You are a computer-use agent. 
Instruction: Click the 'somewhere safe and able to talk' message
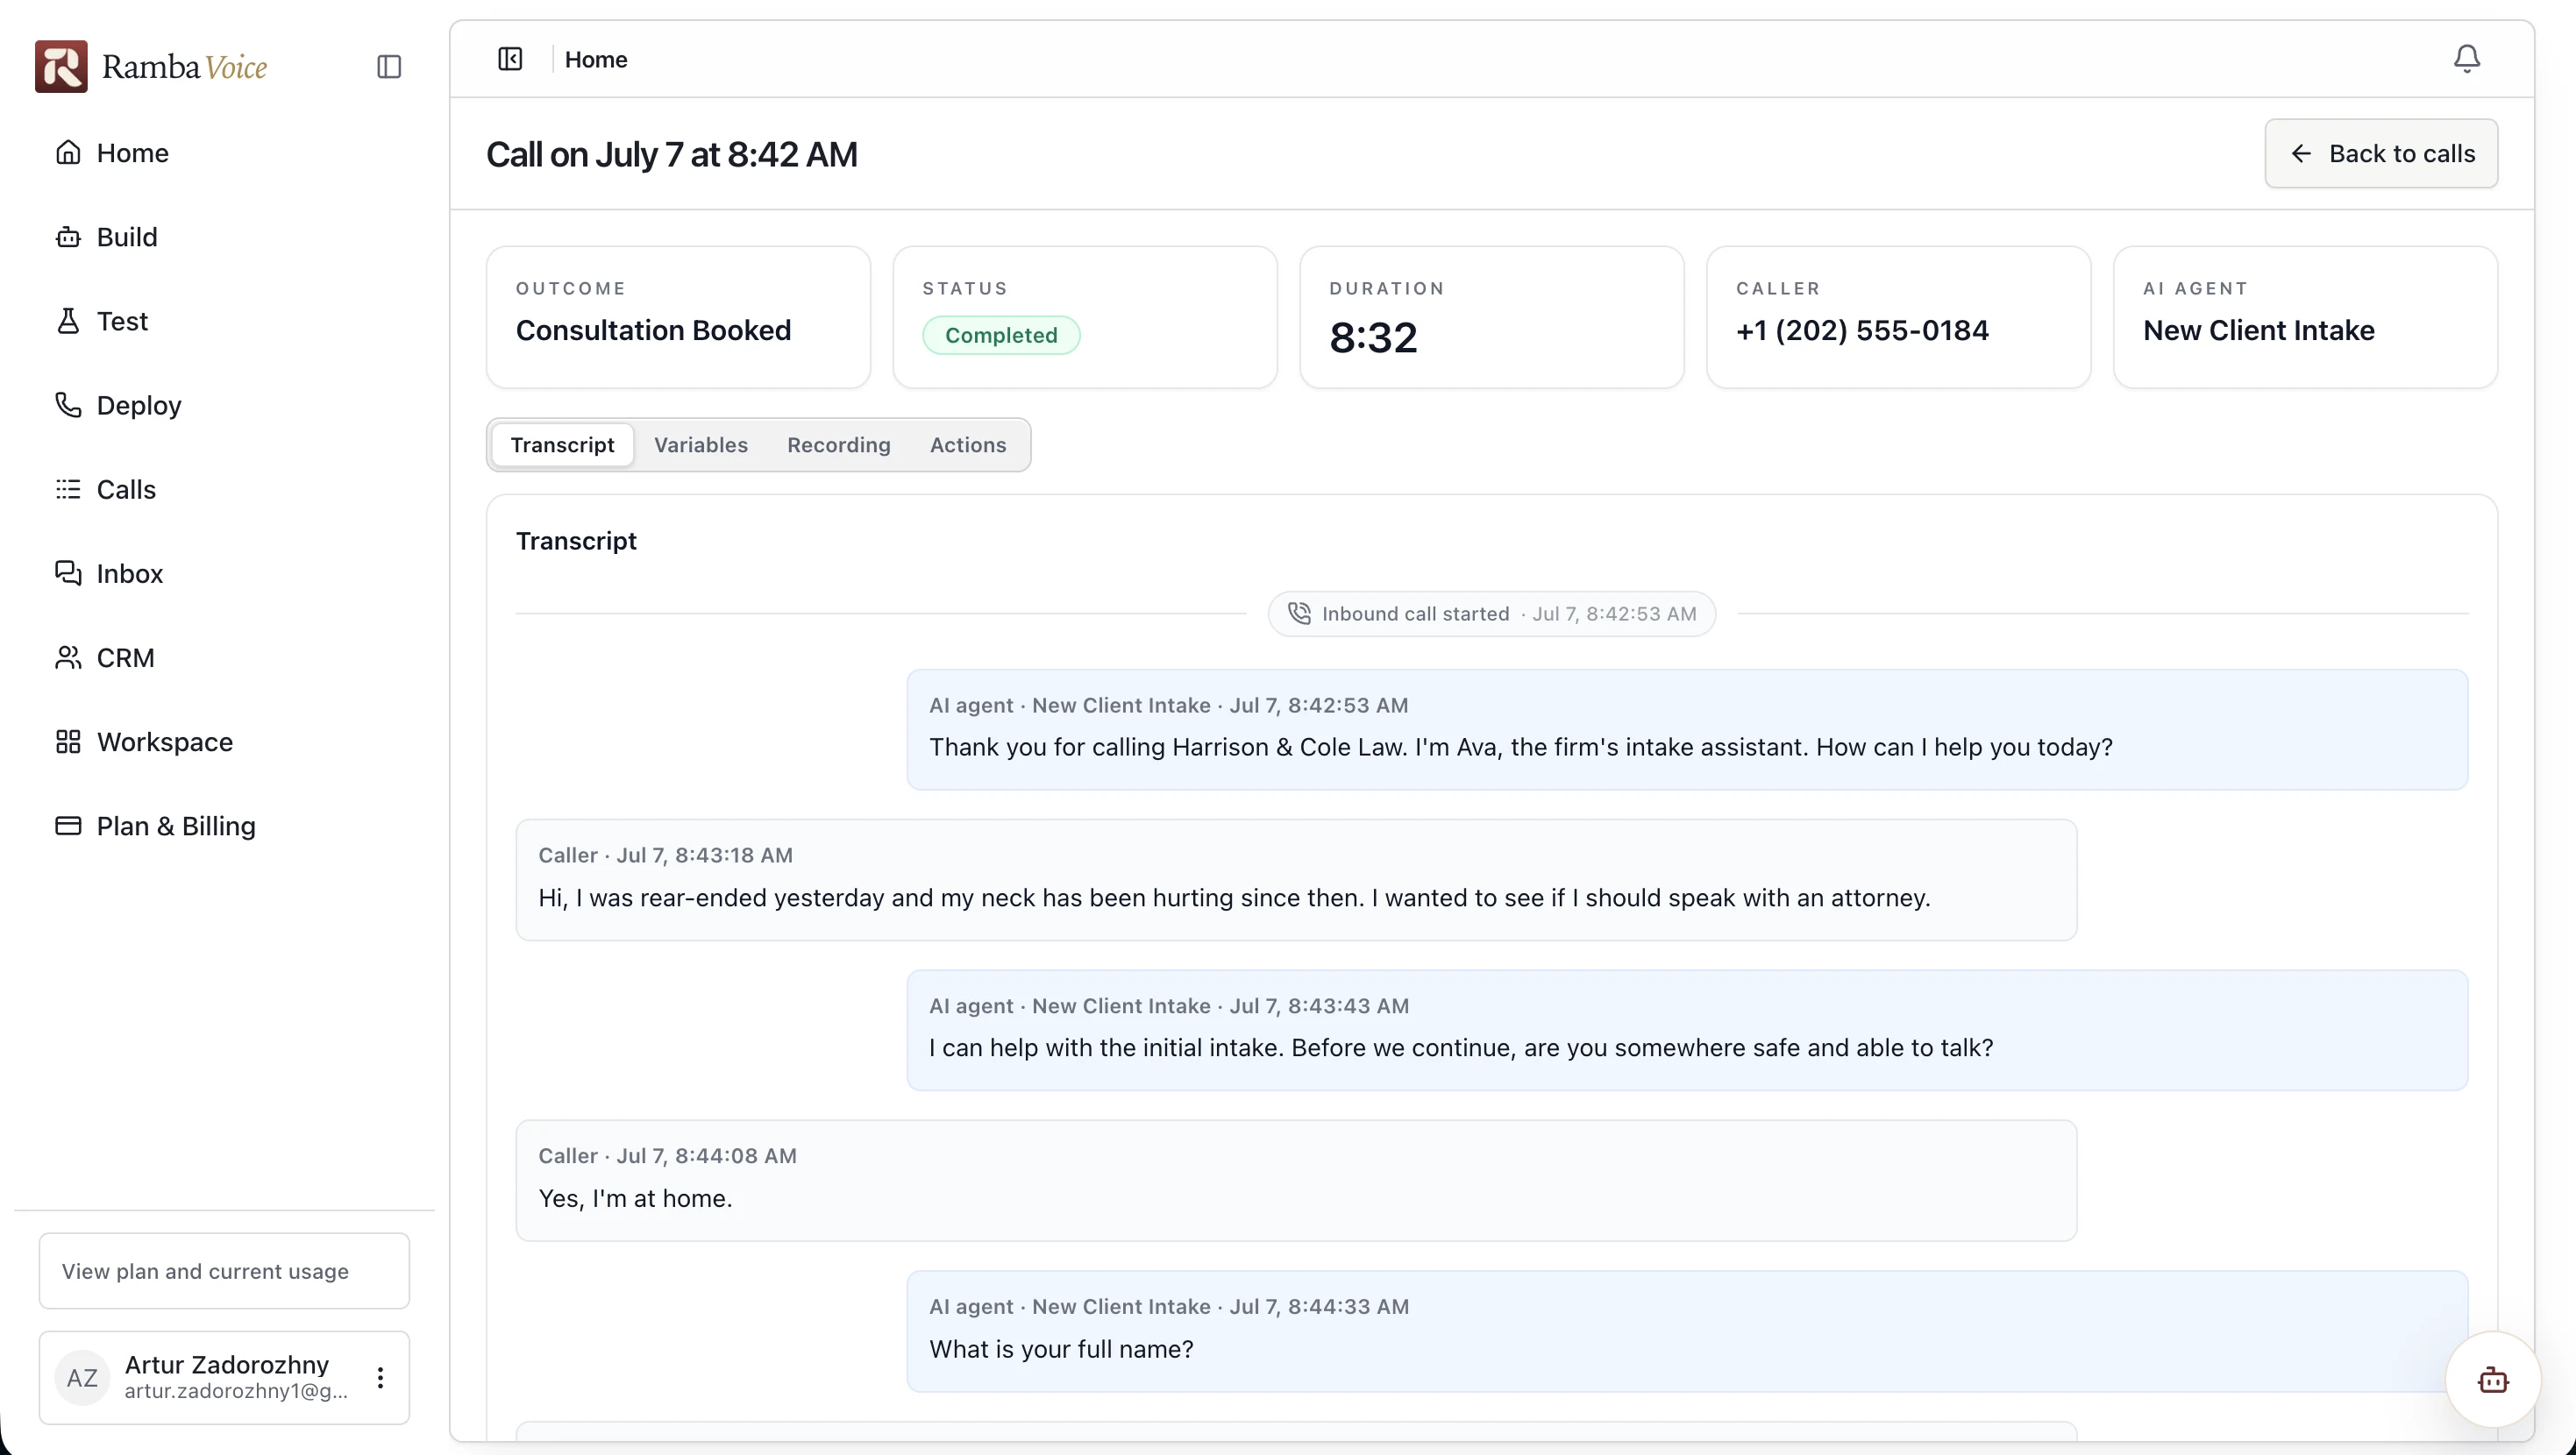1687,1030
